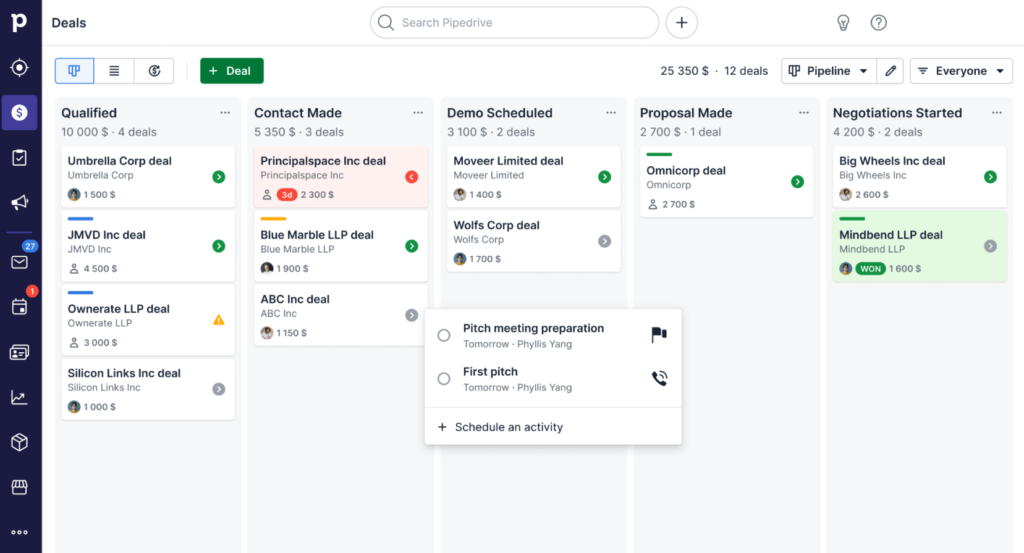
Task: Click the WON label on Mindbend LLP deal
Action: tap(871, 268)
